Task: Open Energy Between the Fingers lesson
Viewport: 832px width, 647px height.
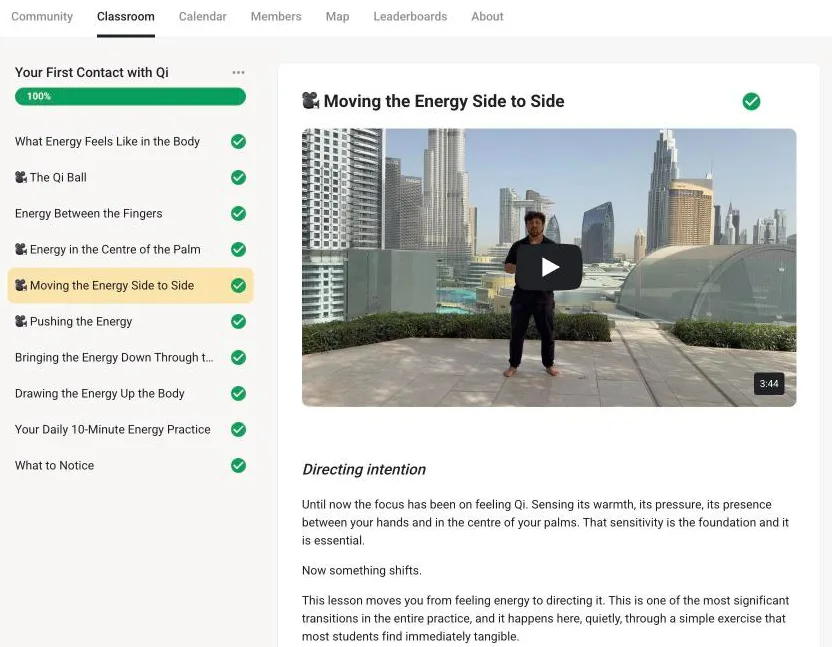Action: coord(131,213)
